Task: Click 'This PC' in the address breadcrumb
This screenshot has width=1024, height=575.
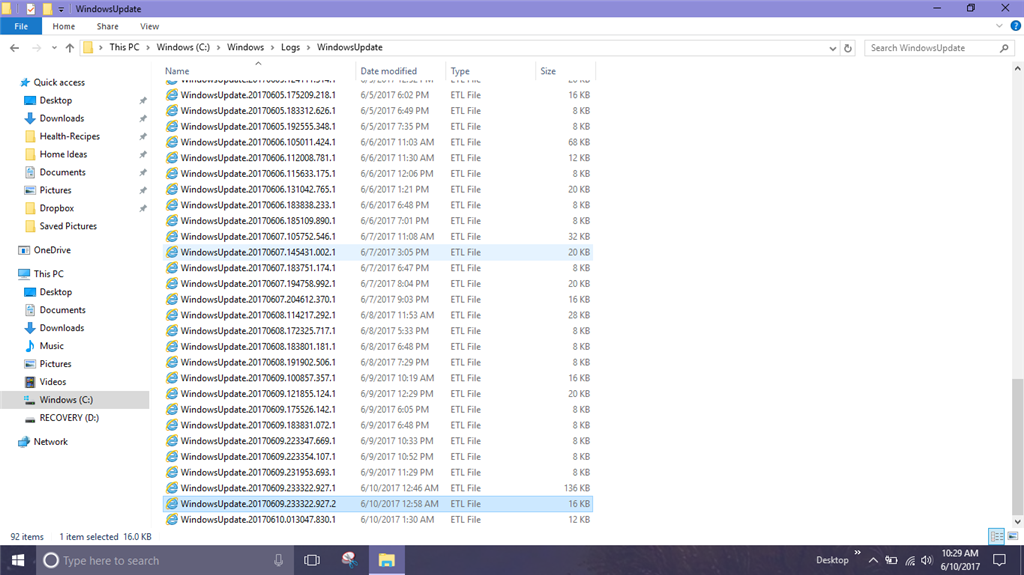Action: click(x=124, y=47)
